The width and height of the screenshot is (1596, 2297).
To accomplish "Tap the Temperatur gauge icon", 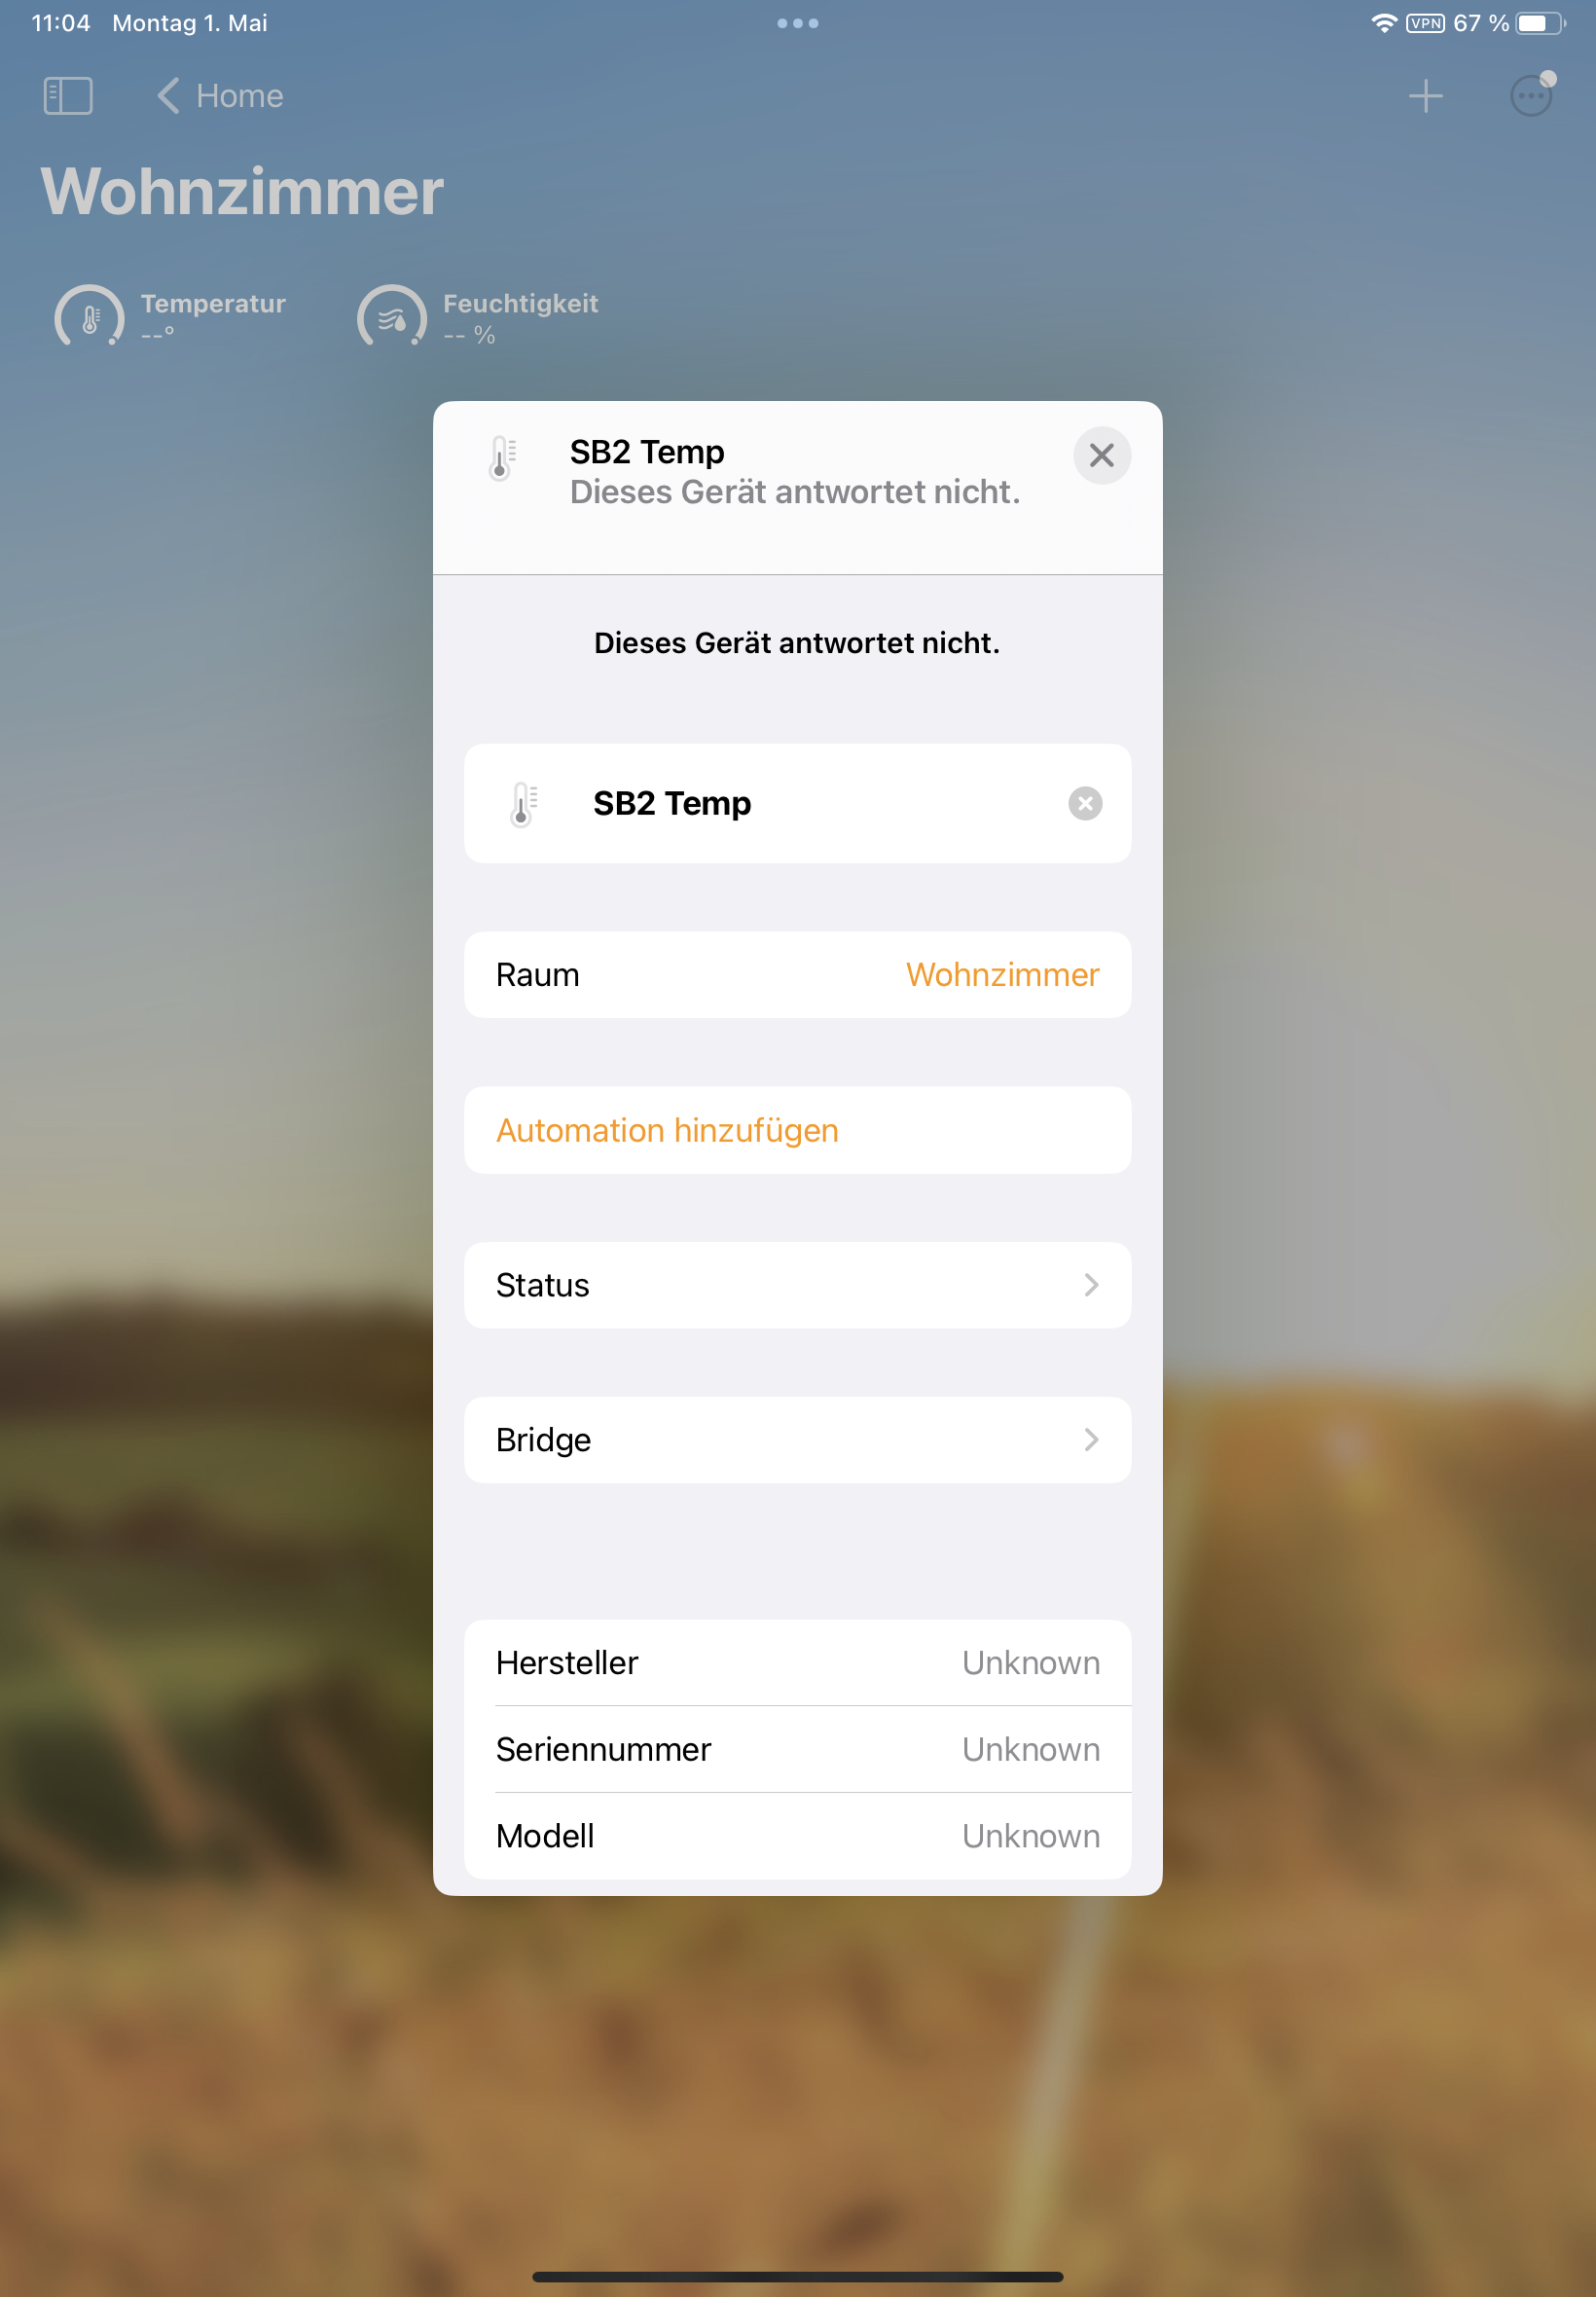I will point(90,318).
